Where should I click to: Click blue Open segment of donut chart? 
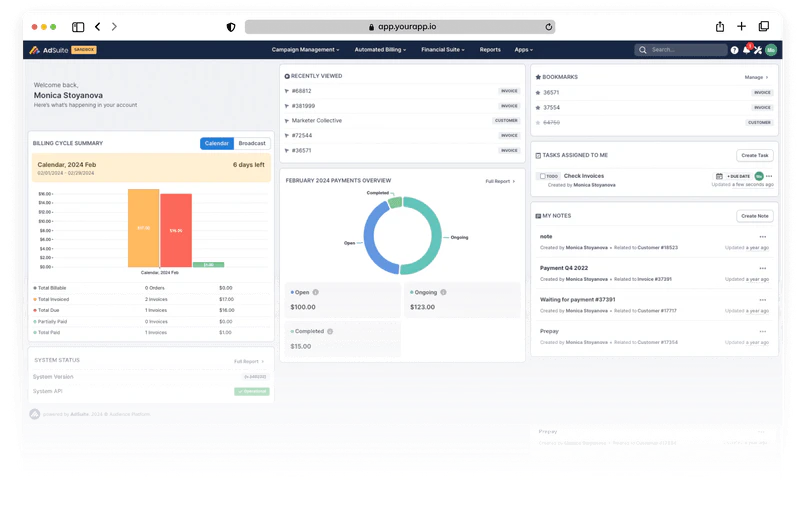pyautogui.click(x=371, y=242)
